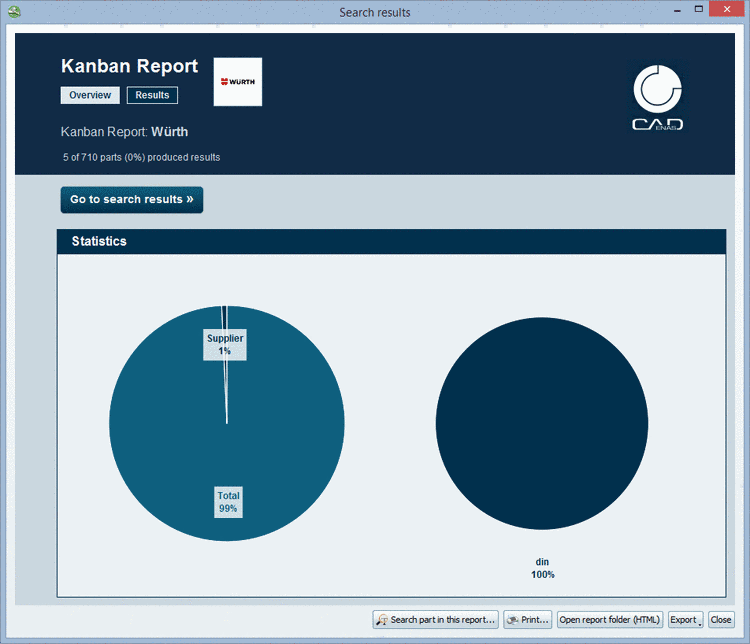
Task: Click the application icon in title bar
Action: pyautogui.click(x=14, y=12)
